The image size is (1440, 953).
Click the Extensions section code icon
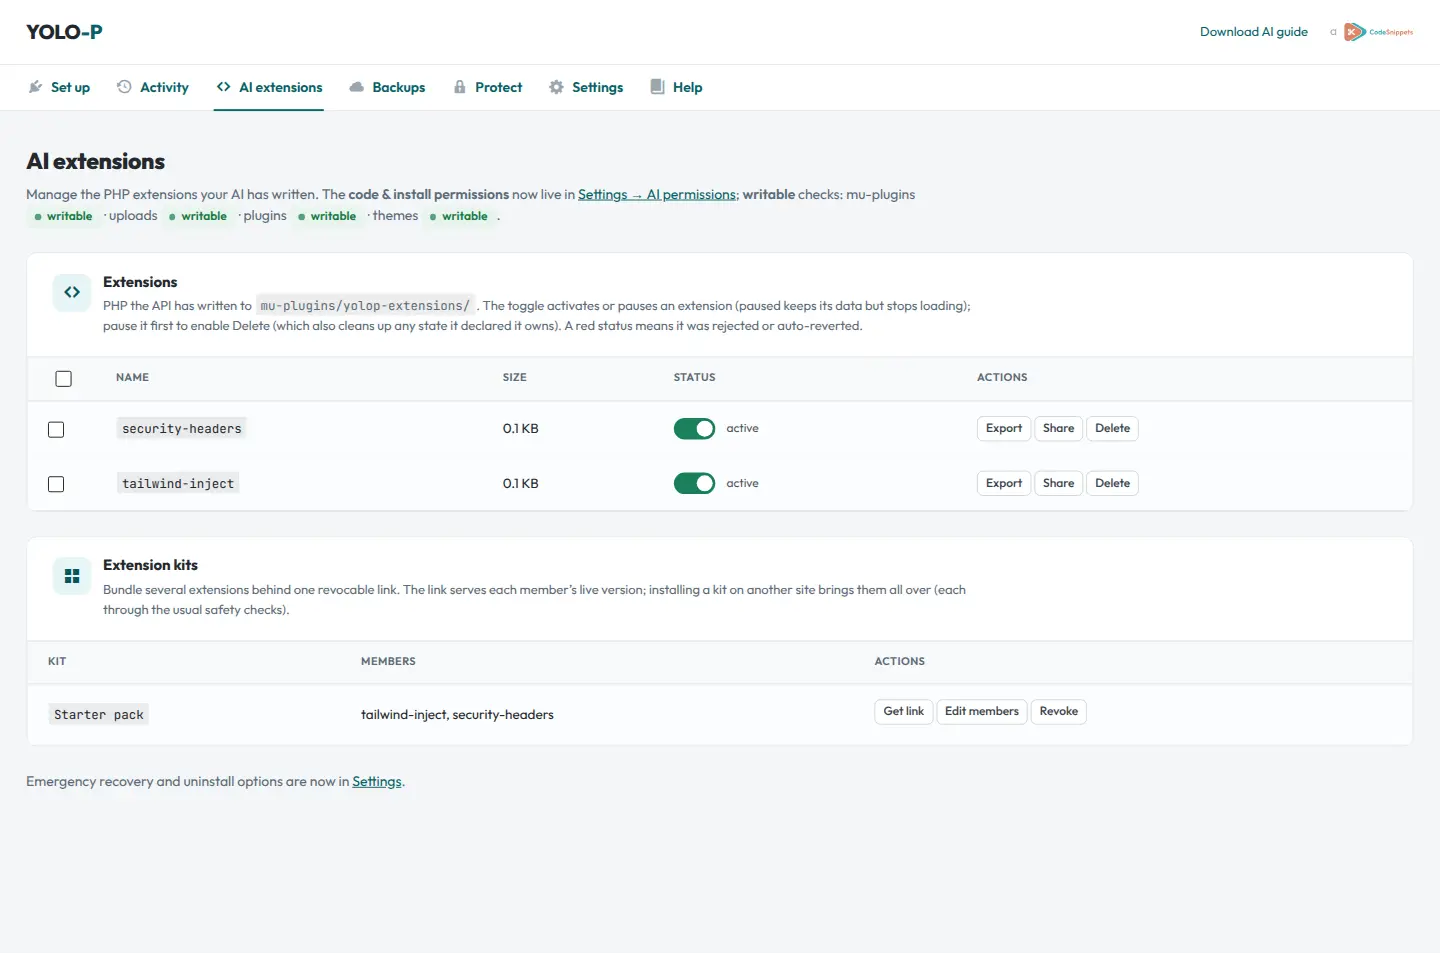[72, 292]
